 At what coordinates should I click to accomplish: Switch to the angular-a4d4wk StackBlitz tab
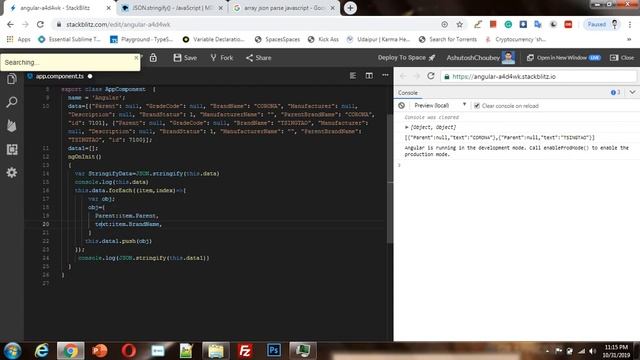60,8
